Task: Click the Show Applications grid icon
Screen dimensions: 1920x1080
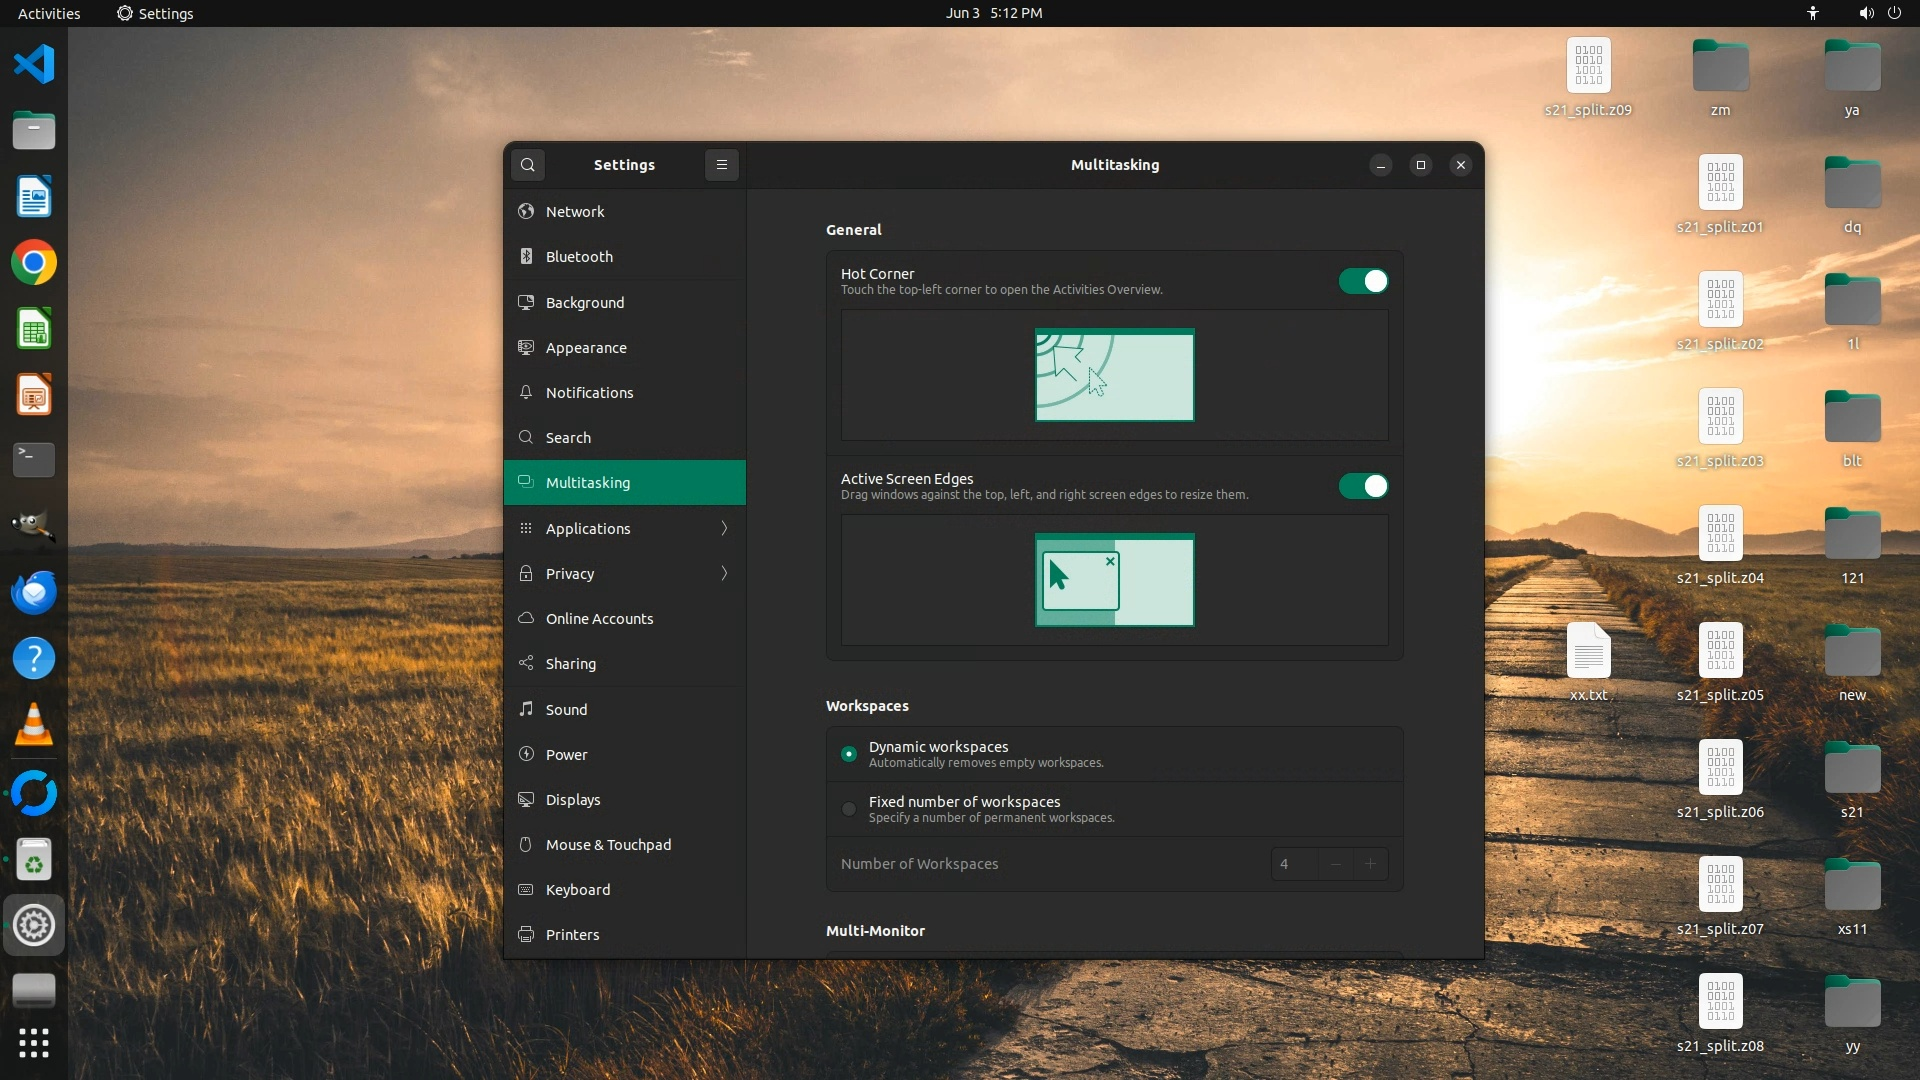Action: click(x=34, y=1043)
